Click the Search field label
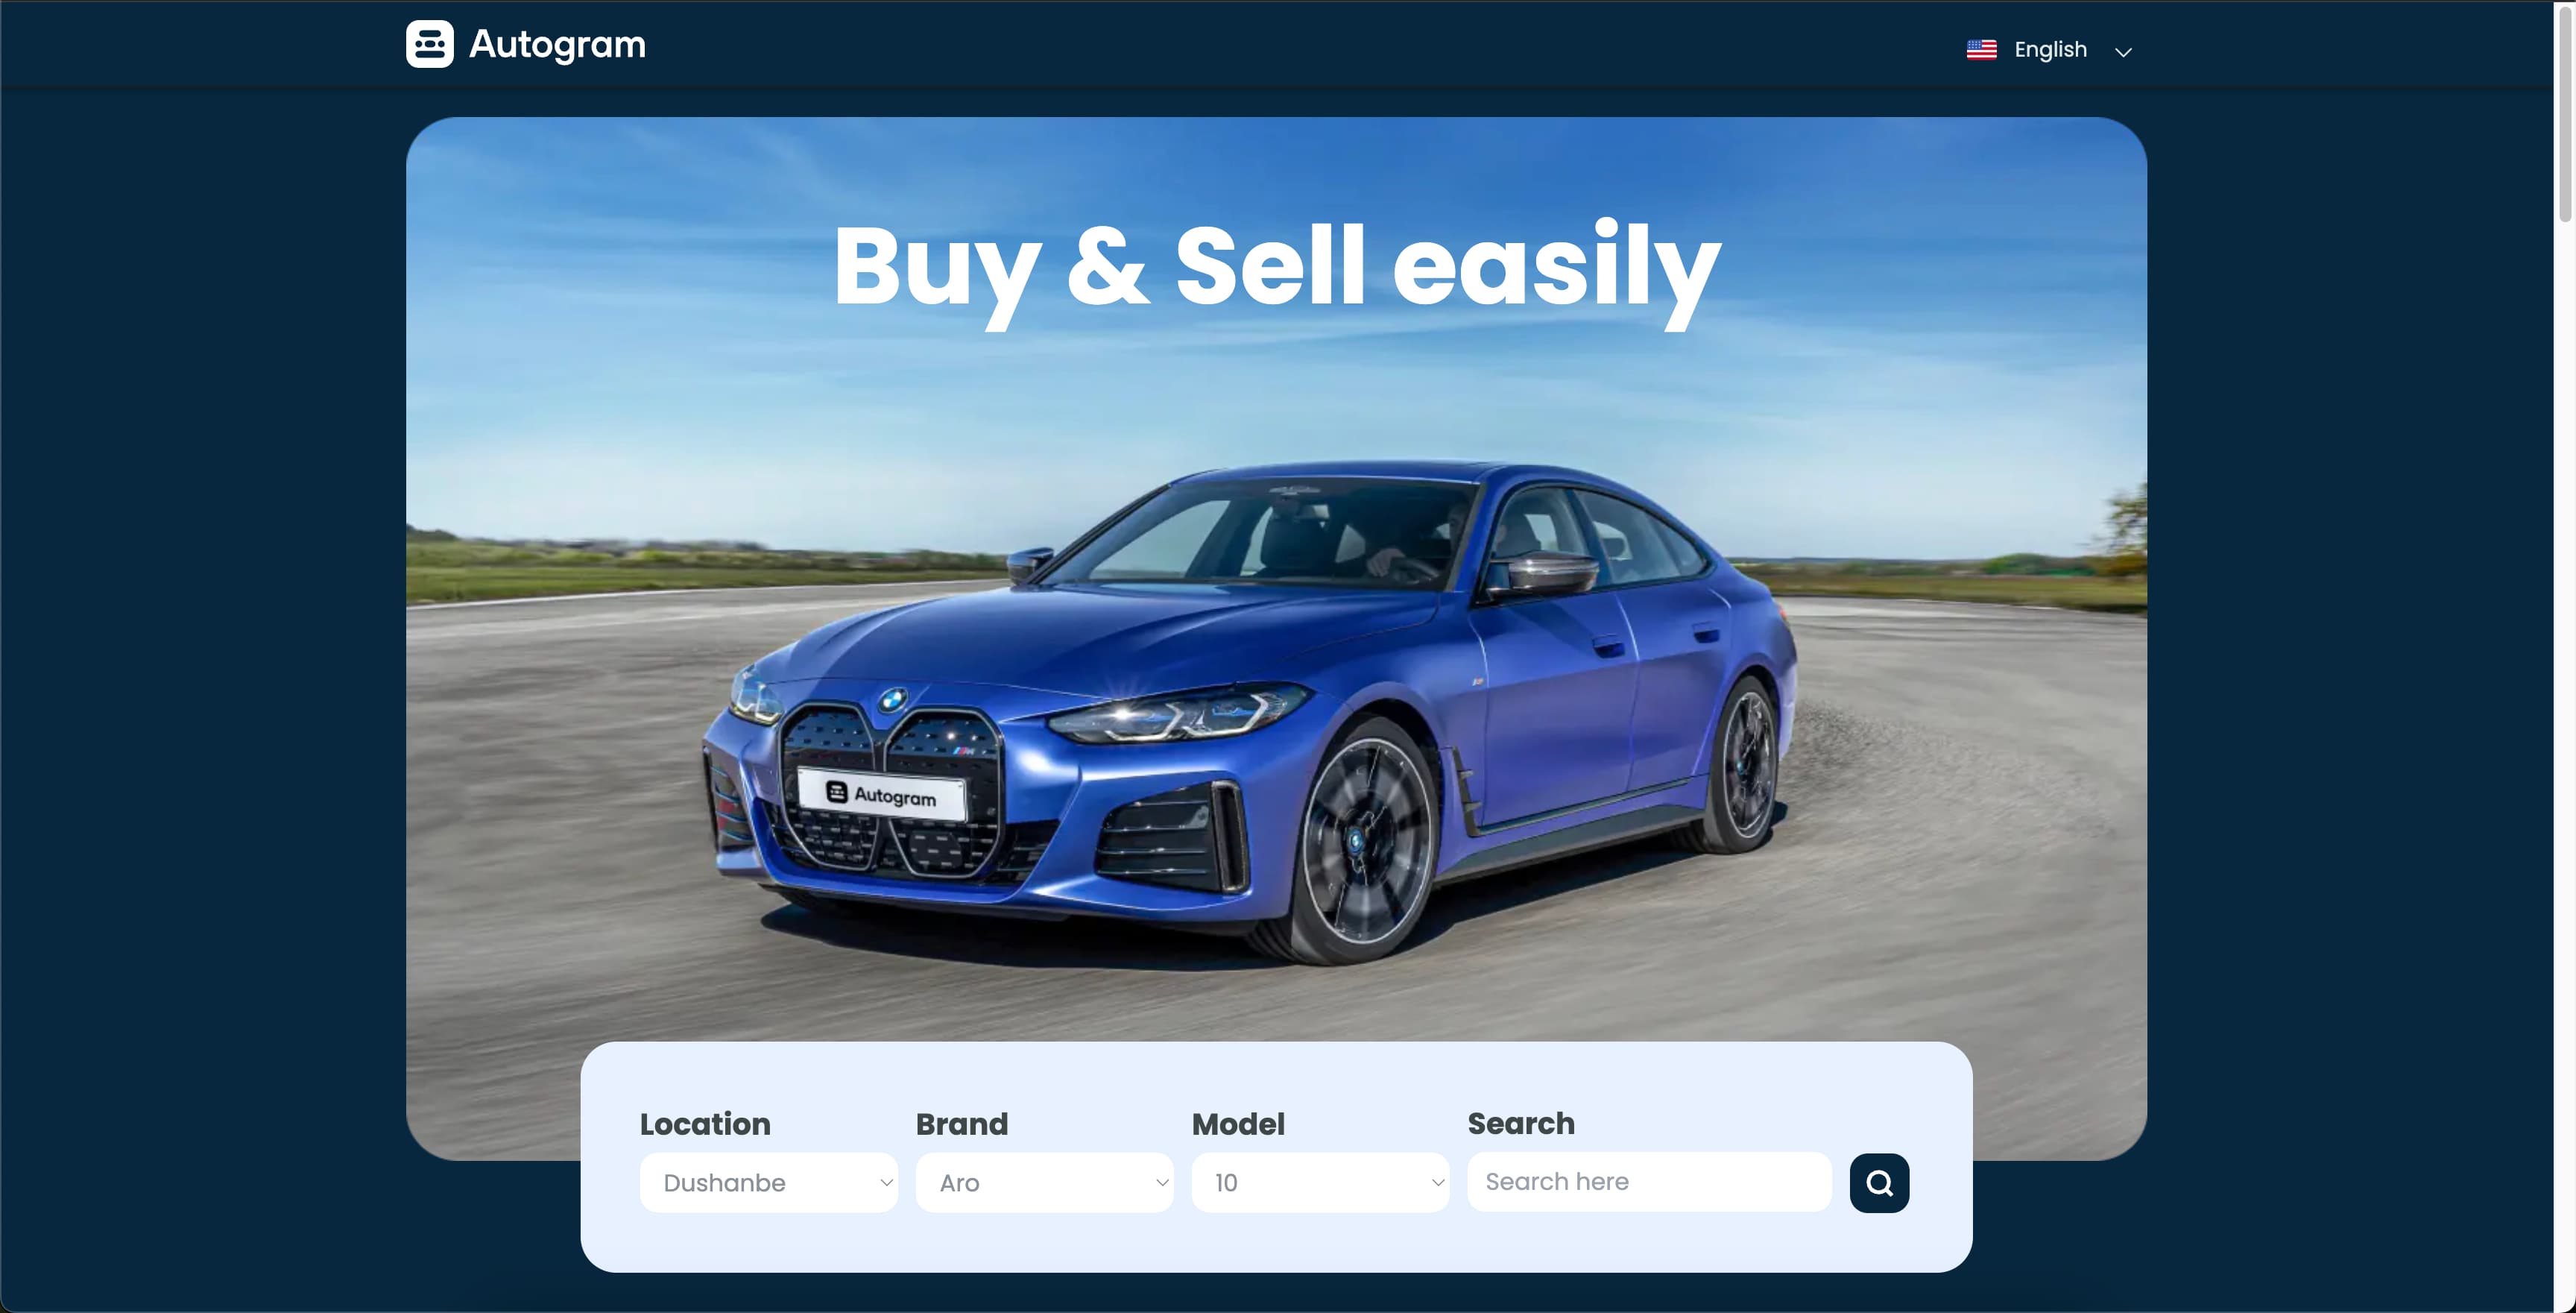This screenshot has height=1313, width=2576. [1521, 1124]
